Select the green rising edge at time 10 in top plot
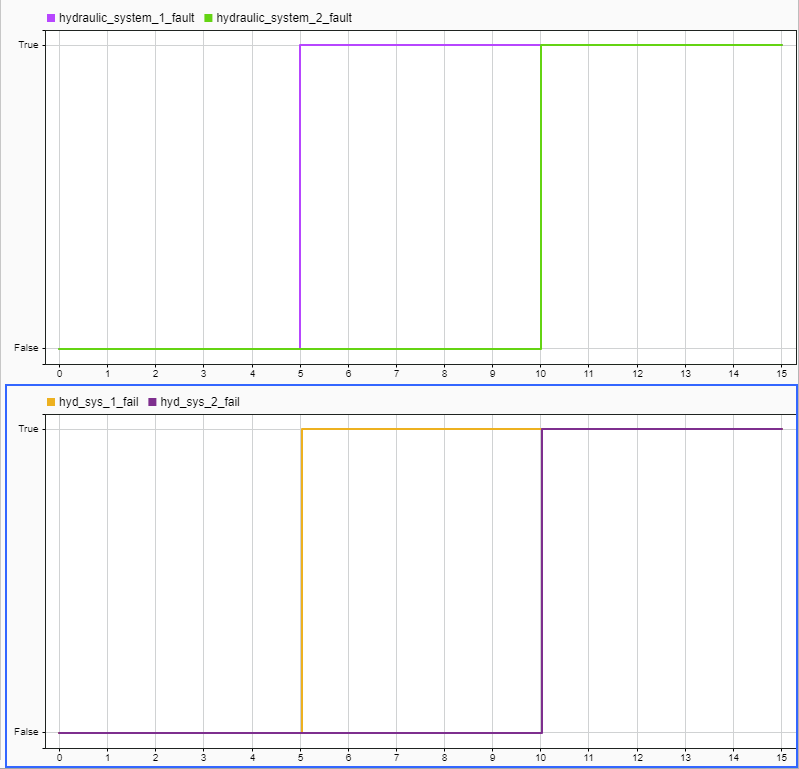Viewport: 799px width, 769px height. click(x=541, y=197)
